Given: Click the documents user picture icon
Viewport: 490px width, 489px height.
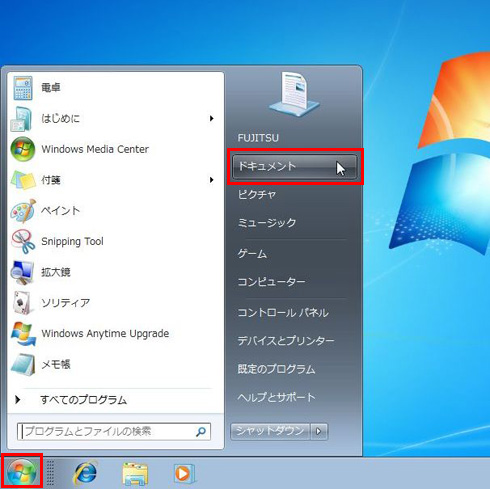Looking at the screenshot, I should (x=294, y=94).
